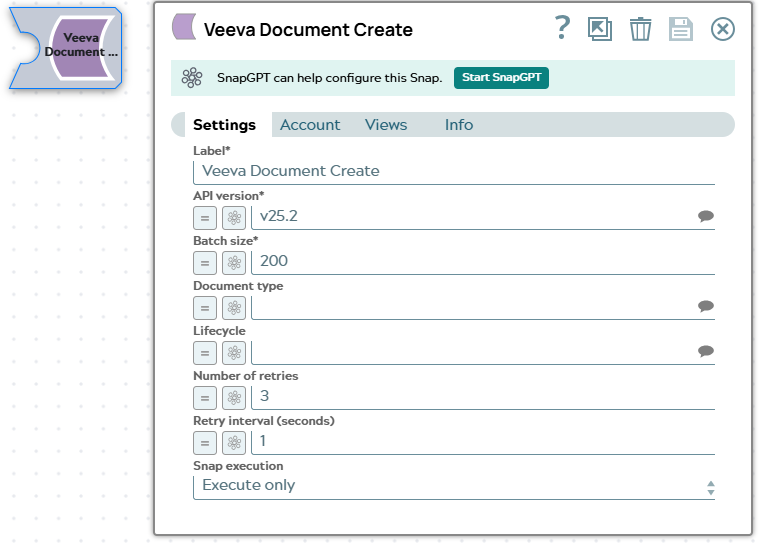Delete the snap with the trash icon
Screen dimensions: 771x543
(640, 29)
